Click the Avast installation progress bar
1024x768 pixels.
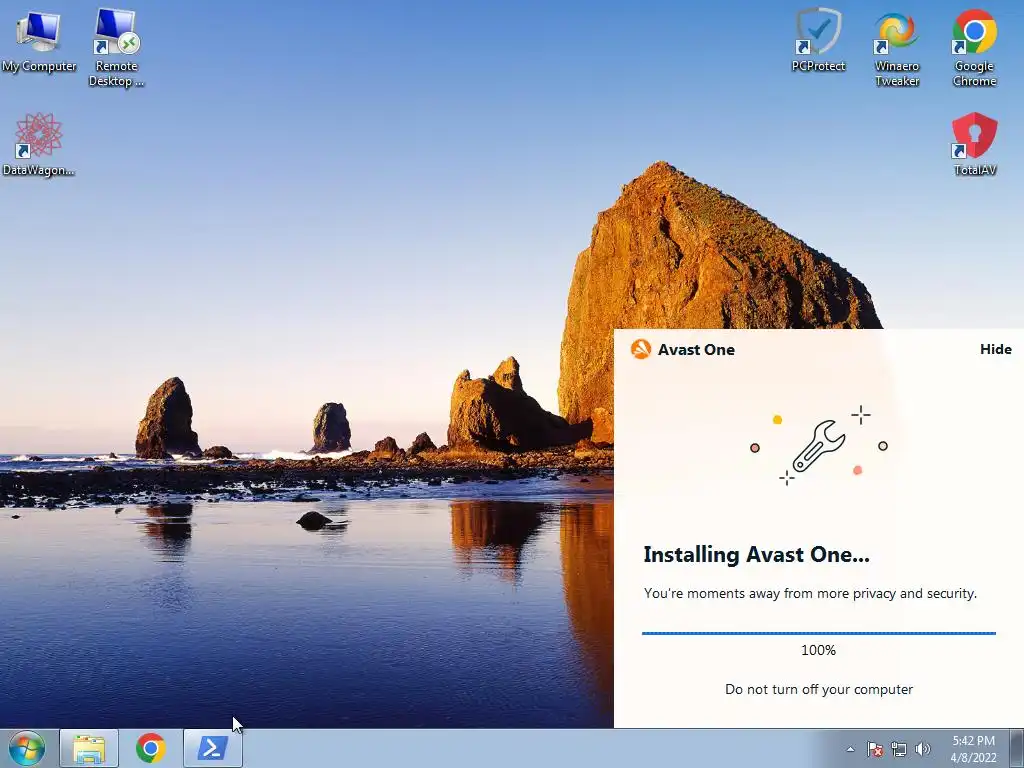click(818, 633)
